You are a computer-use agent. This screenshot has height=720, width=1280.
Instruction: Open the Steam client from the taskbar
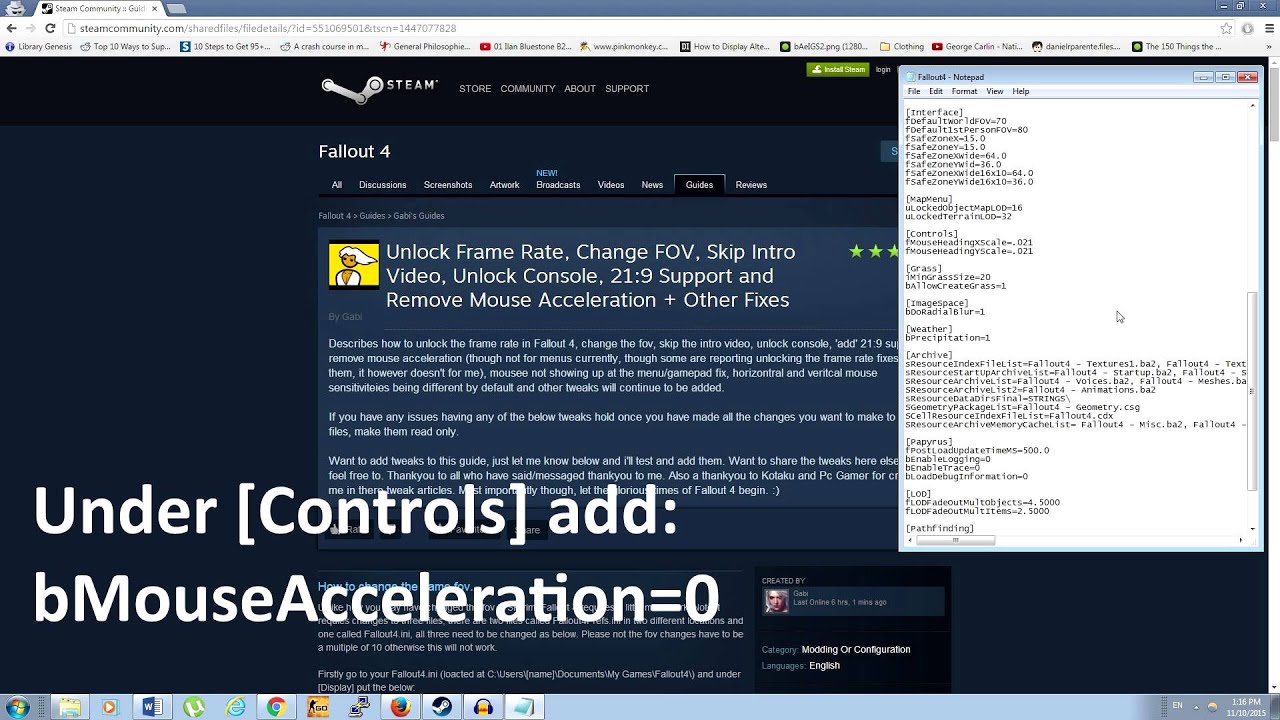[x=441, y=707]
